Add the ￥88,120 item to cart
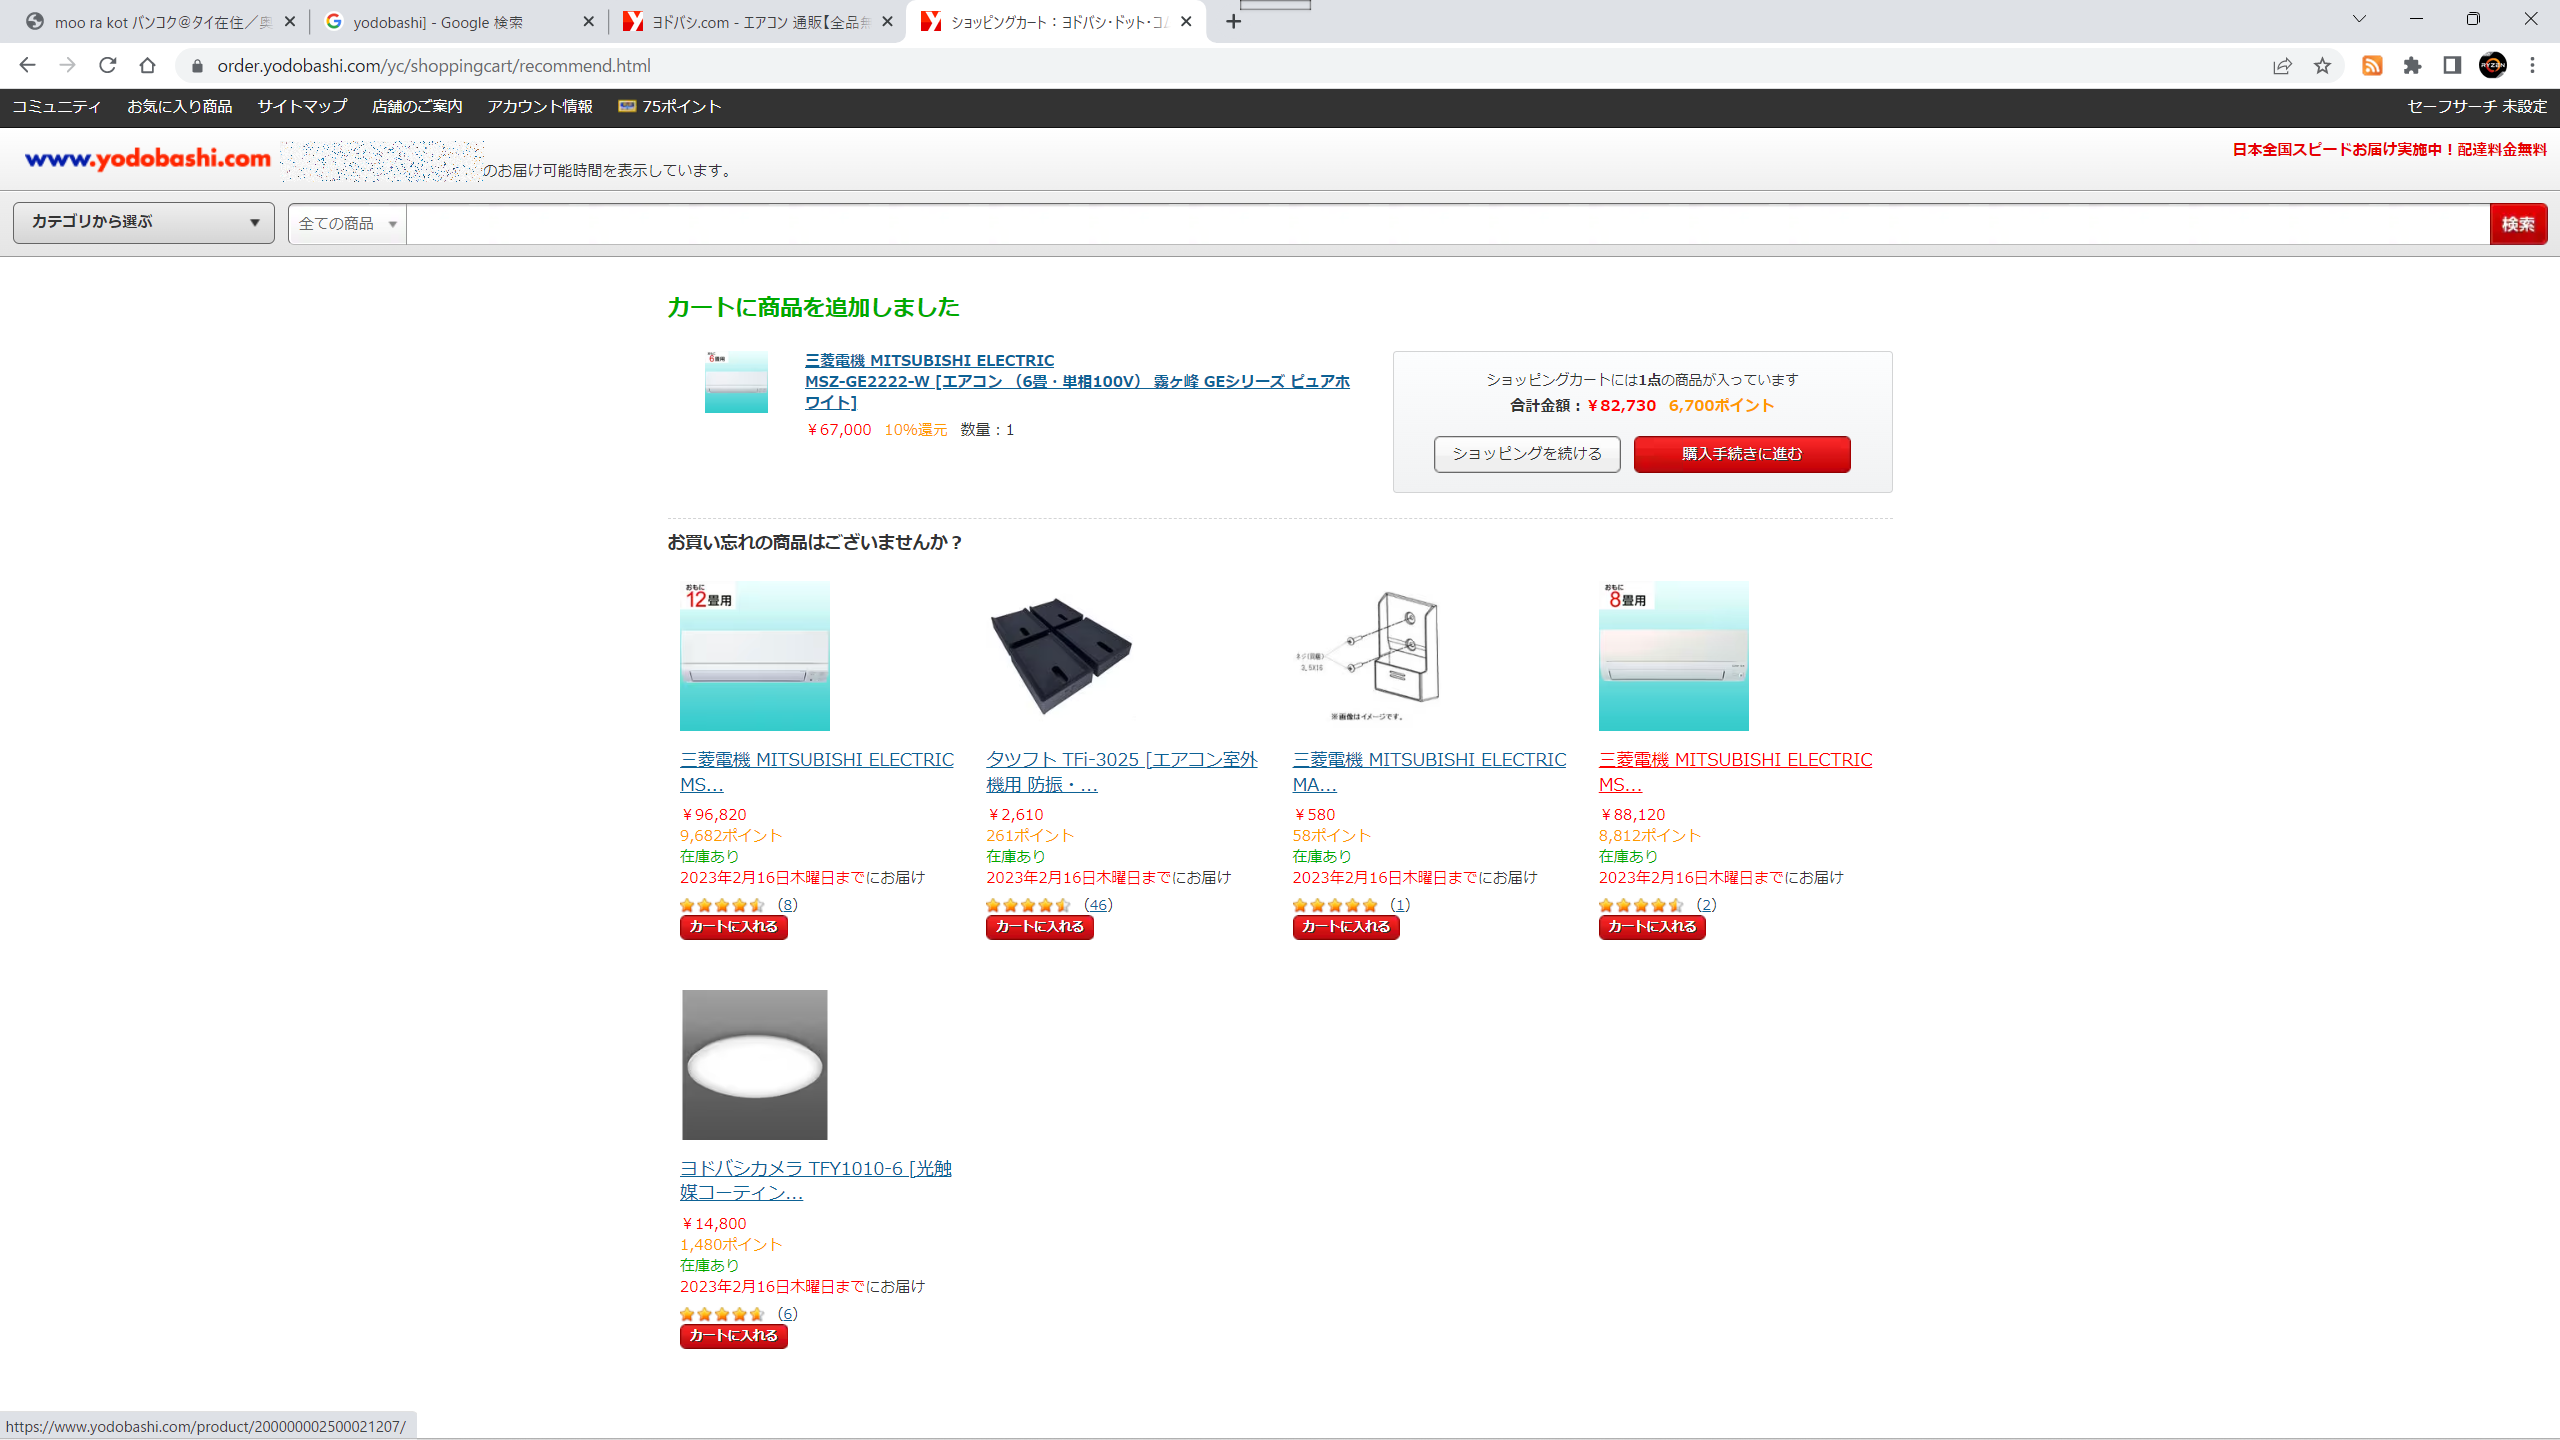This screenshot has width=2560, height=1440. [1652, 927]
